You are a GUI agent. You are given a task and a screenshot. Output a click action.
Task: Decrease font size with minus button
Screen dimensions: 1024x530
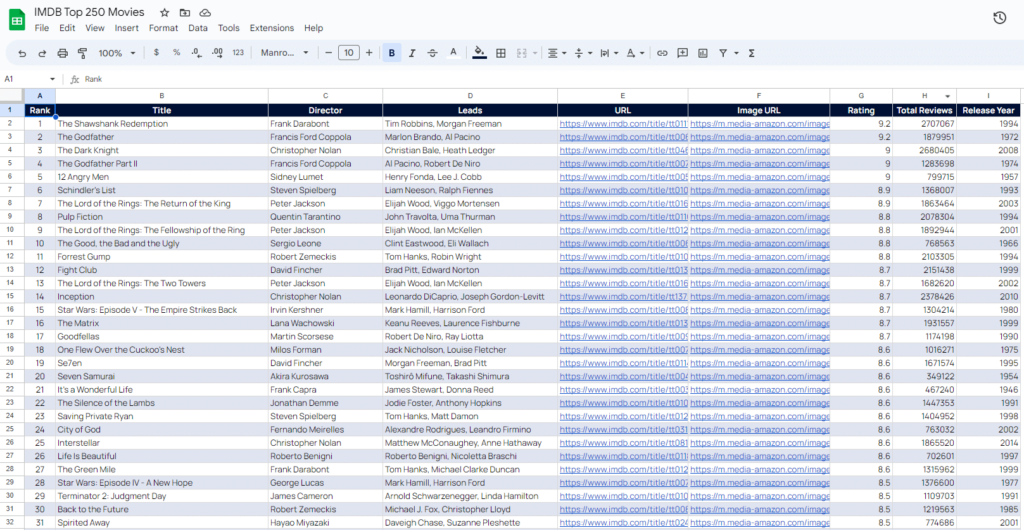328,53
